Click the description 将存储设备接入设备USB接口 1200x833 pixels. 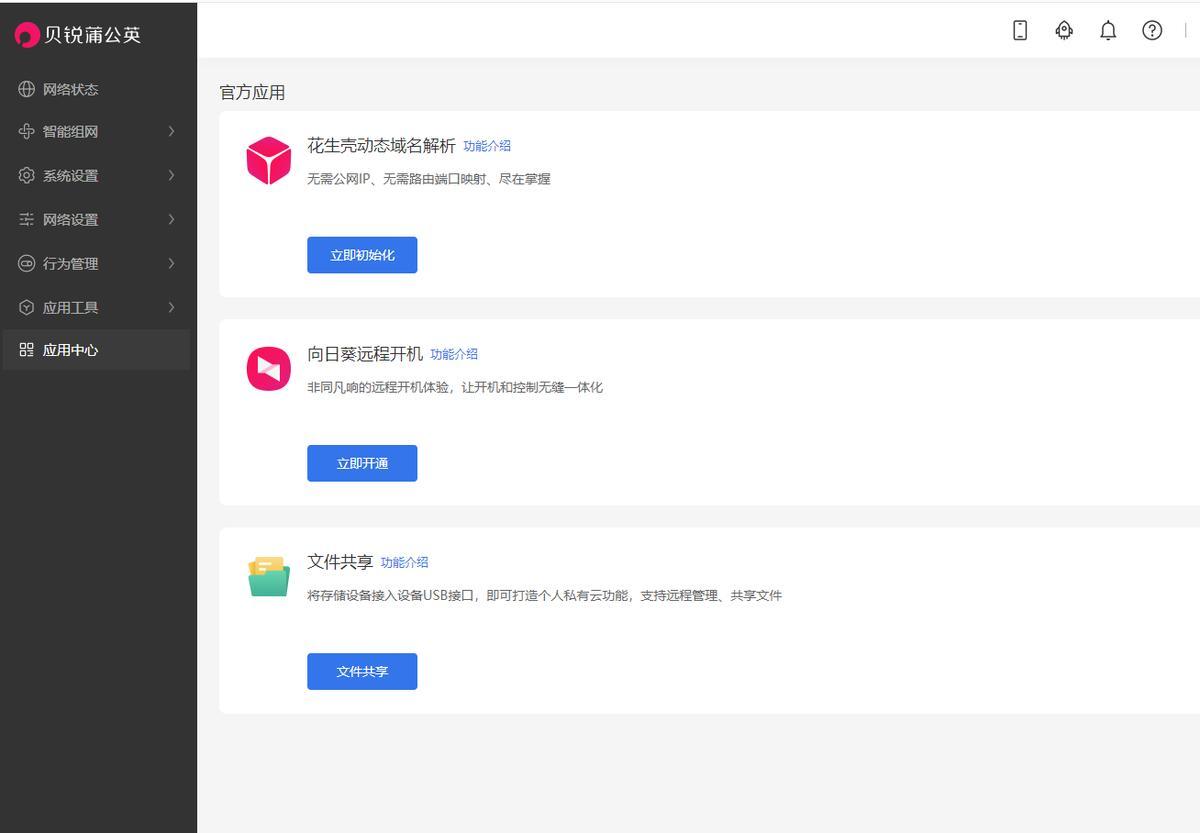pyautogui.click(x=544, y=595)
